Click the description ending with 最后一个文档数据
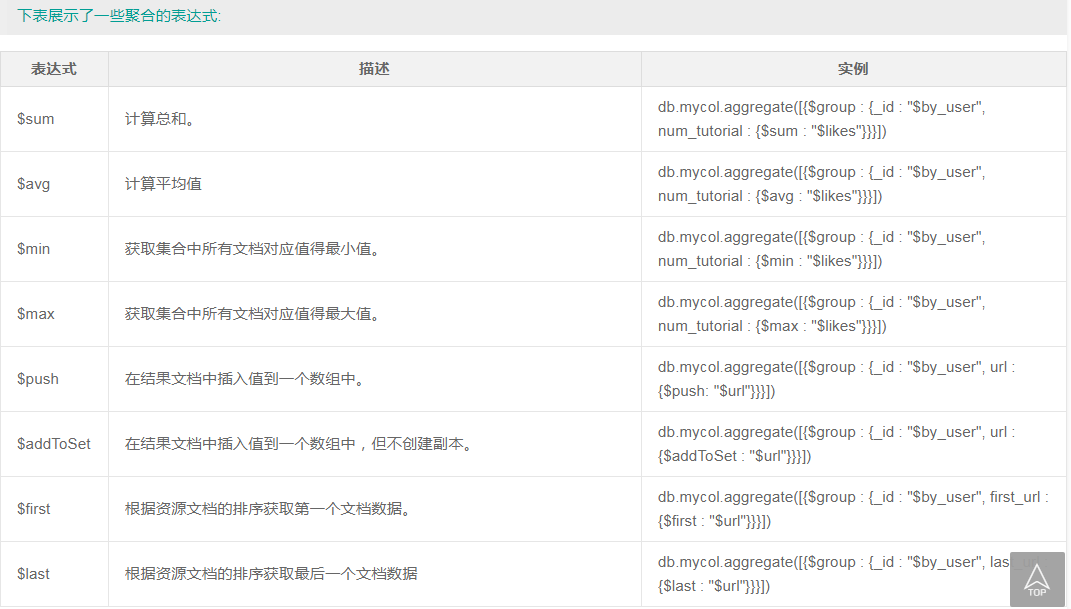Image resolution: width=1071 pixels, height=609 pixels. click(271, 573)
